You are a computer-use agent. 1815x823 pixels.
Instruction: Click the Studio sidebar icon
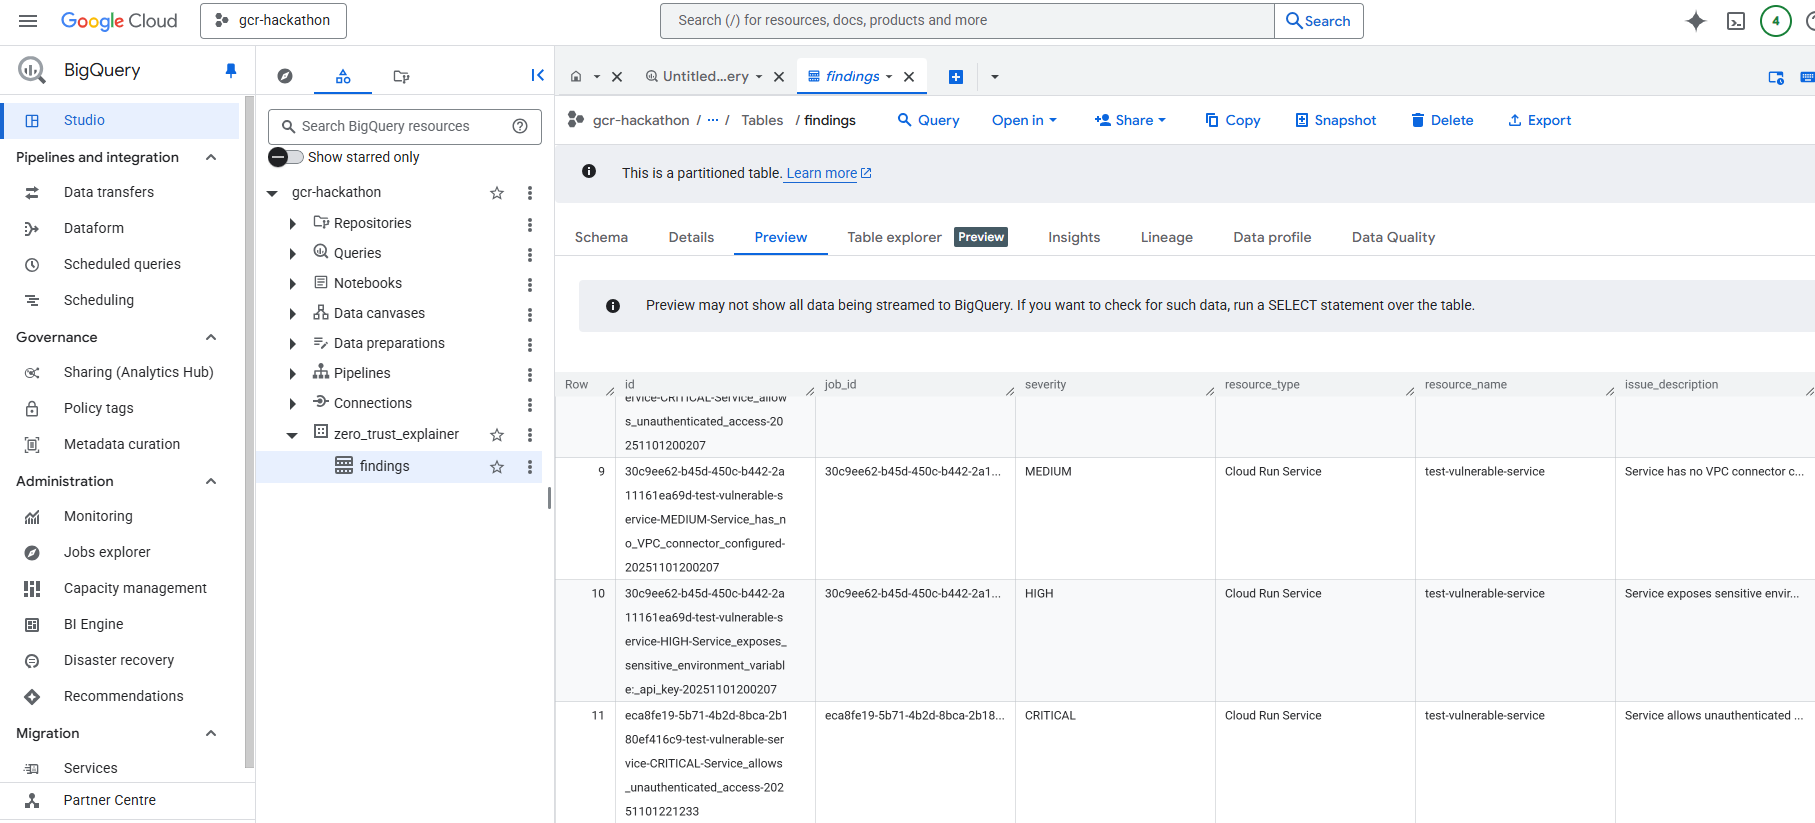pos(32,120)
